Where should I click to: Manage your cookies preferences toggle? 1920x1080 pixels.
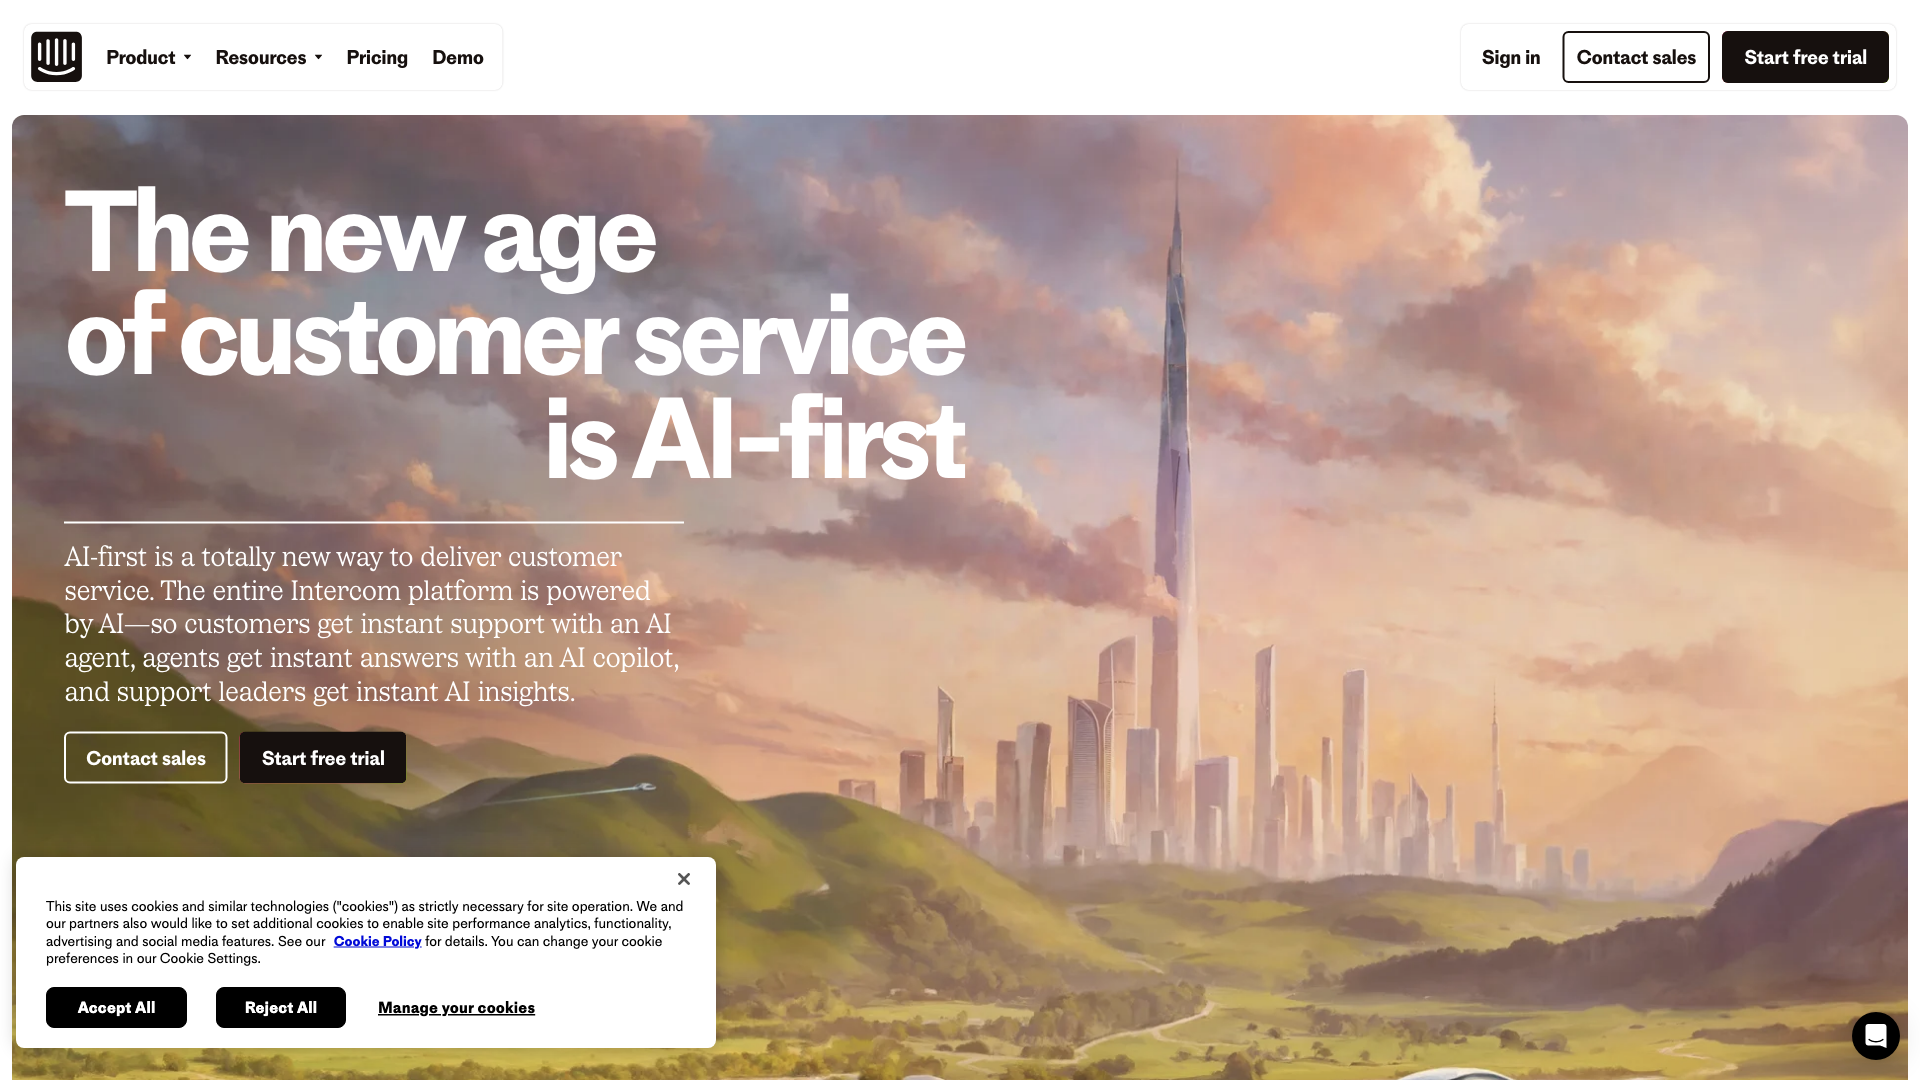click(456, 1006)
